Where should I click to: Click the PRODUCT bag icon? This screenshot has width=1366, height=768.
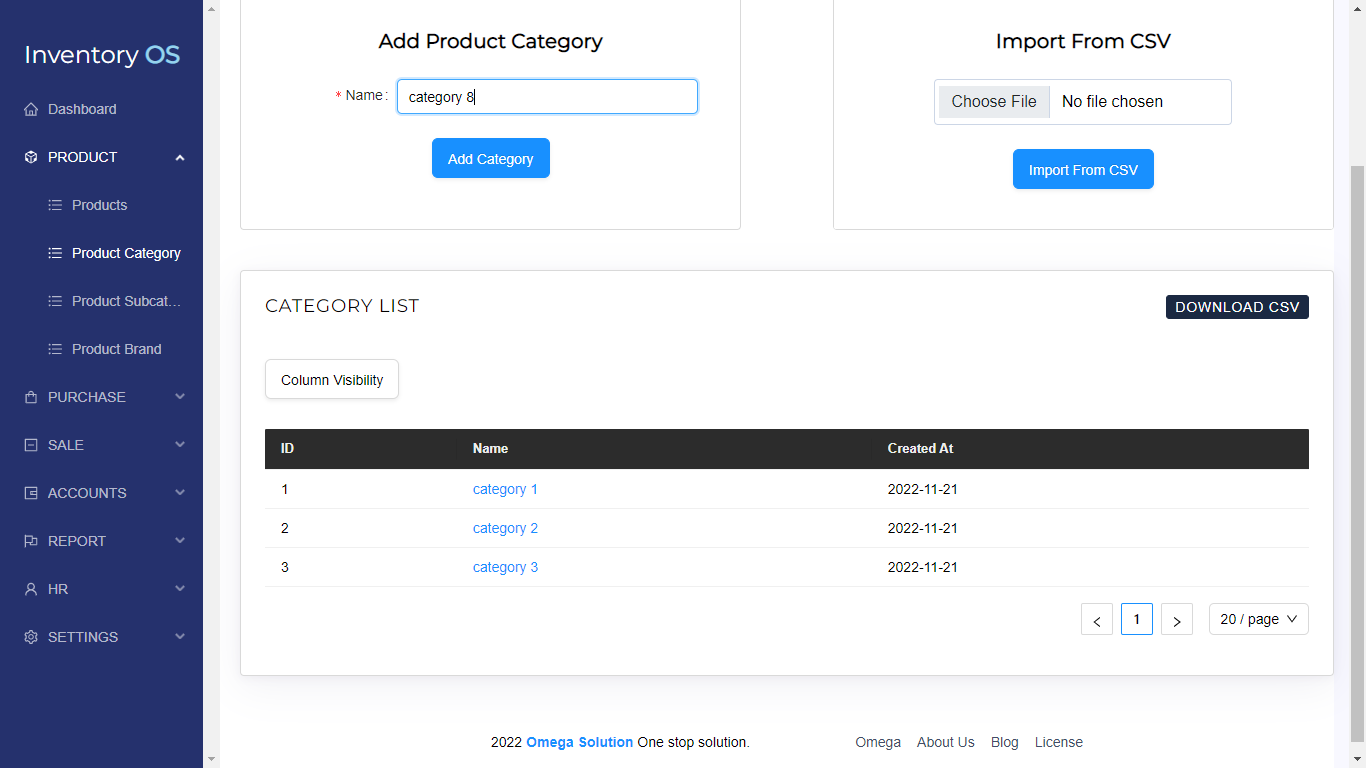click(x=30, y=157)
